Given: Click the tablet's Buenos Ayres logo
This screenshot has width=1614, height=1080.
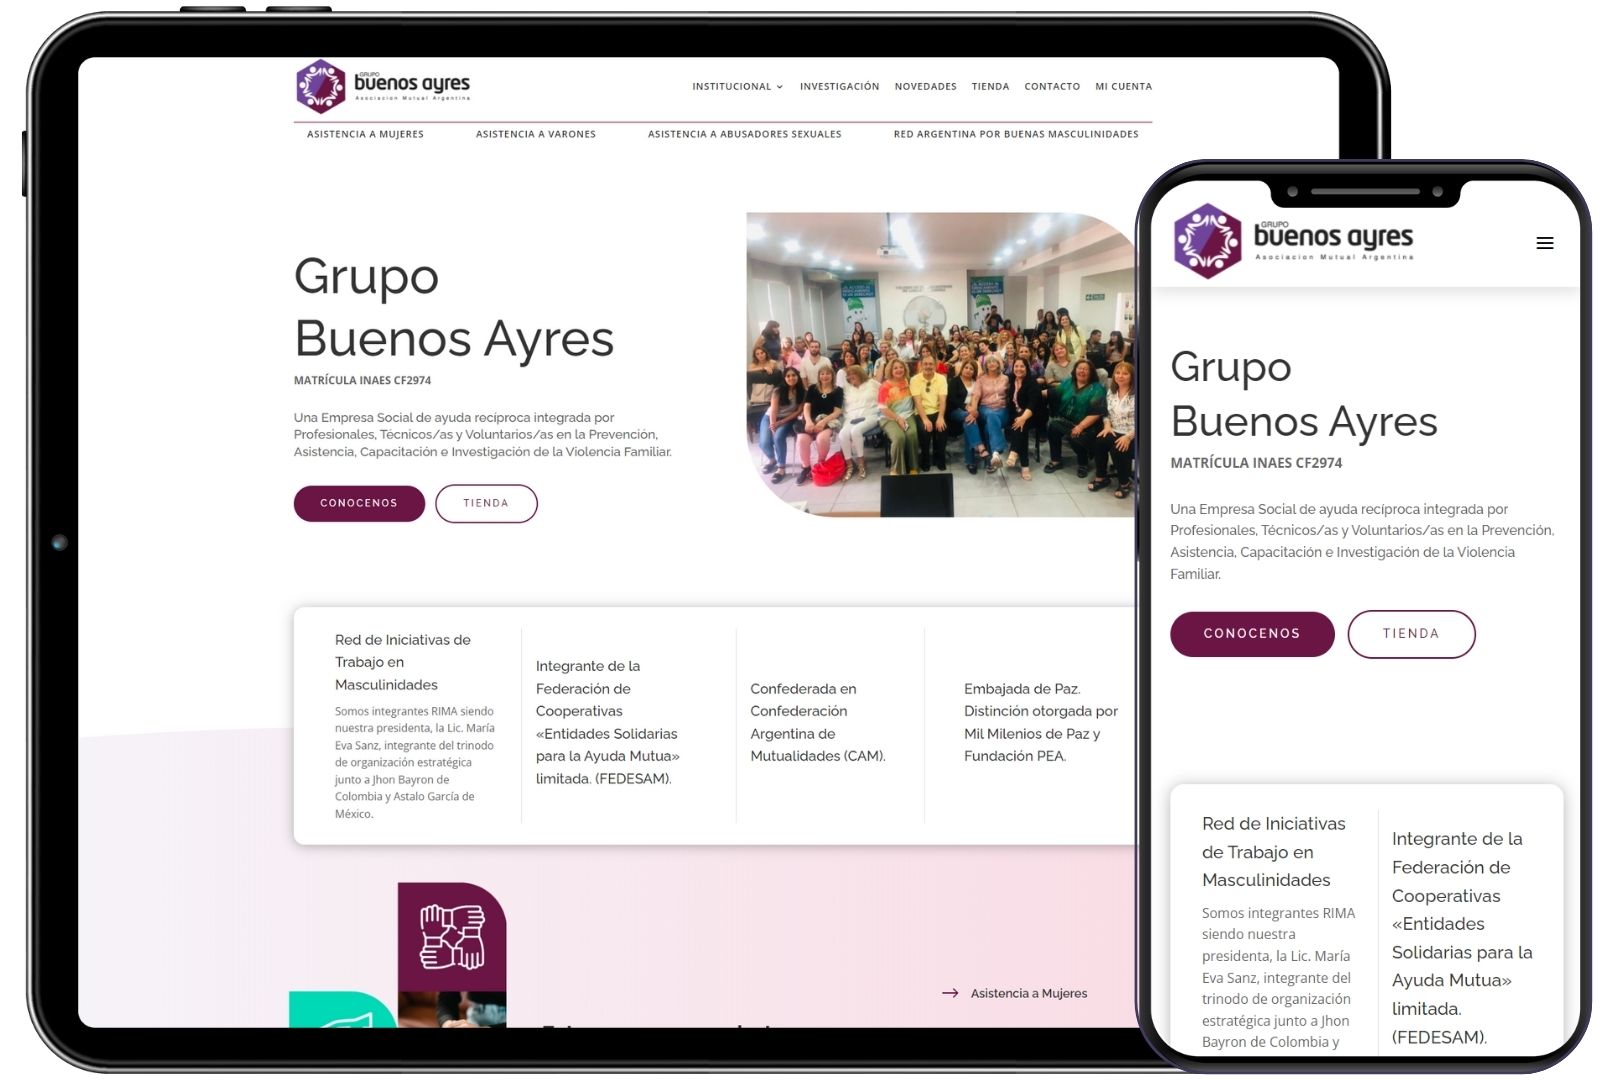Looking at the screenshot, I should coord(382,86).
